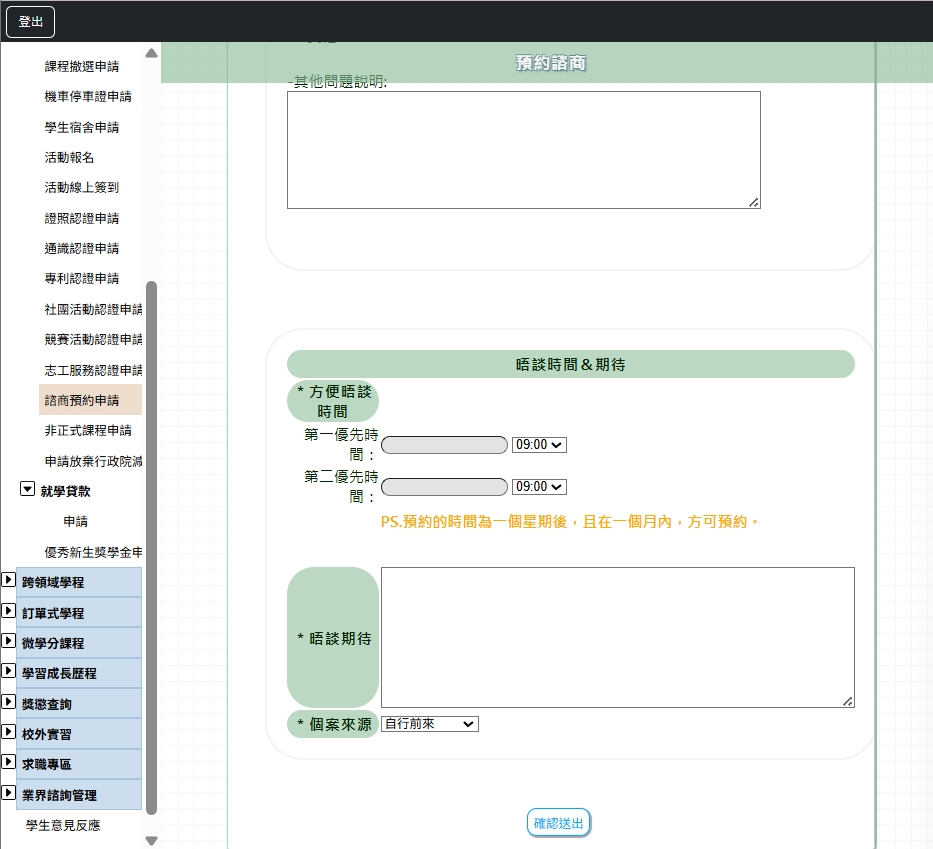Click the 登出 logout button

coord(30,21)
